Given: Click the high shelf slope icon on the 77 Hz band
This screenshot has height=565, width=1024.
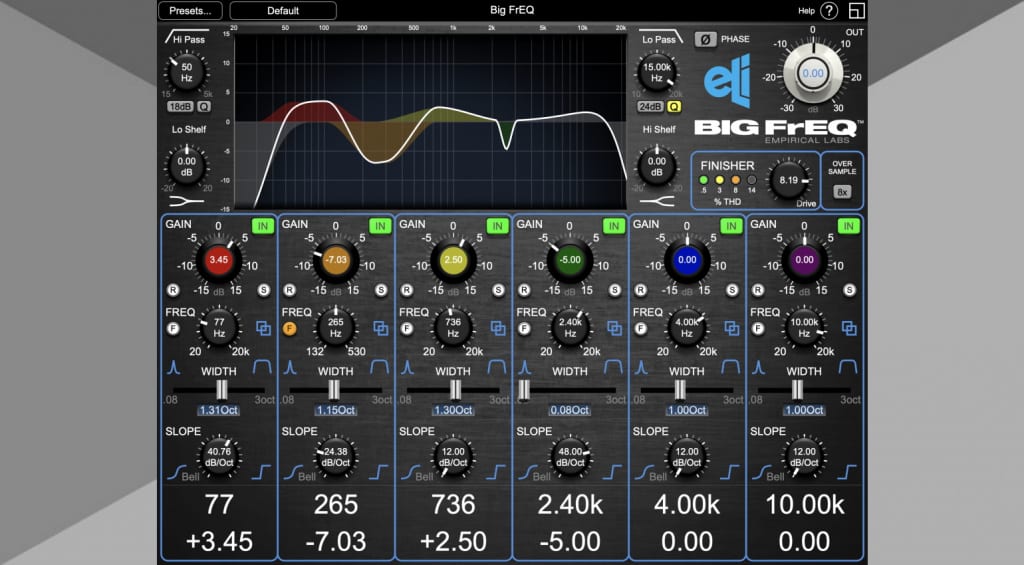Looking at the screenshot, I should pos(261,472).
